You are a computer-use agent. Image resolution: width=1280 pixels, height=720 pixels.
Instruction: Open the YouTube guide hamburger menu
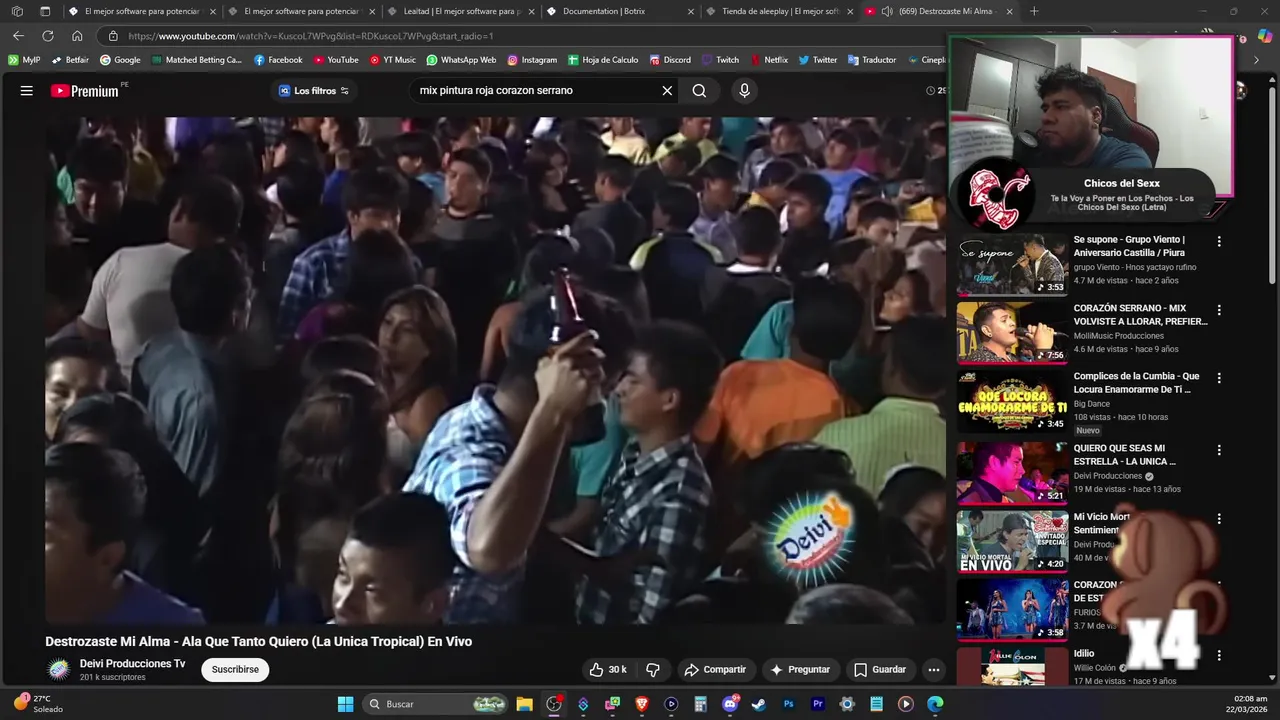(27, 91)
